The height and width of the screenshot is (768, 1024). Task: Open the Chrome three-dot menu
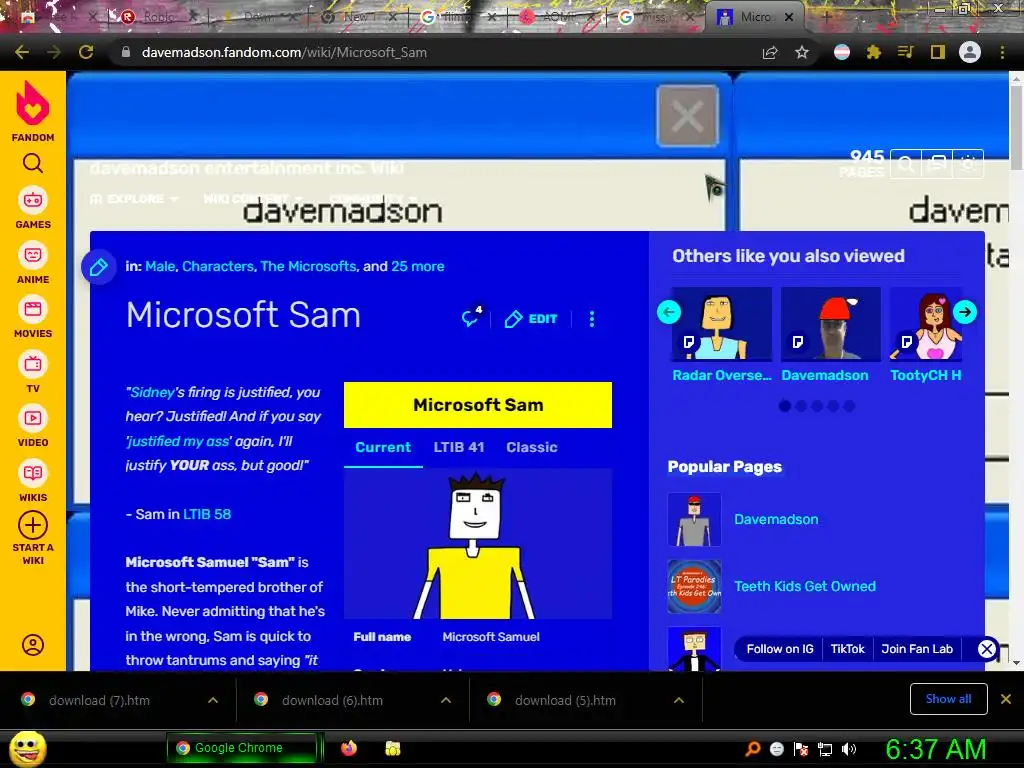click(1002, 52)
